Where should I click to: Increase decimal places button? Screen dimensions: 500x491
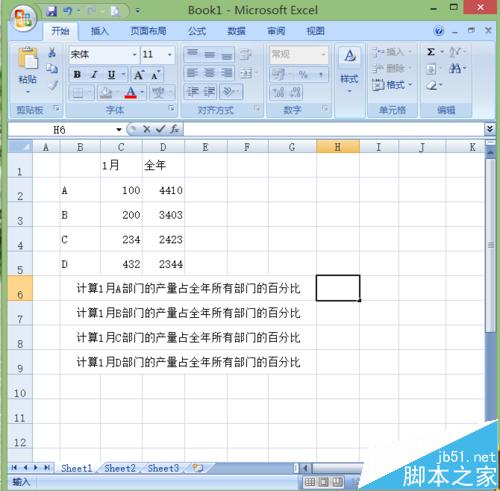pyautogui.click(x=279, y=92)
